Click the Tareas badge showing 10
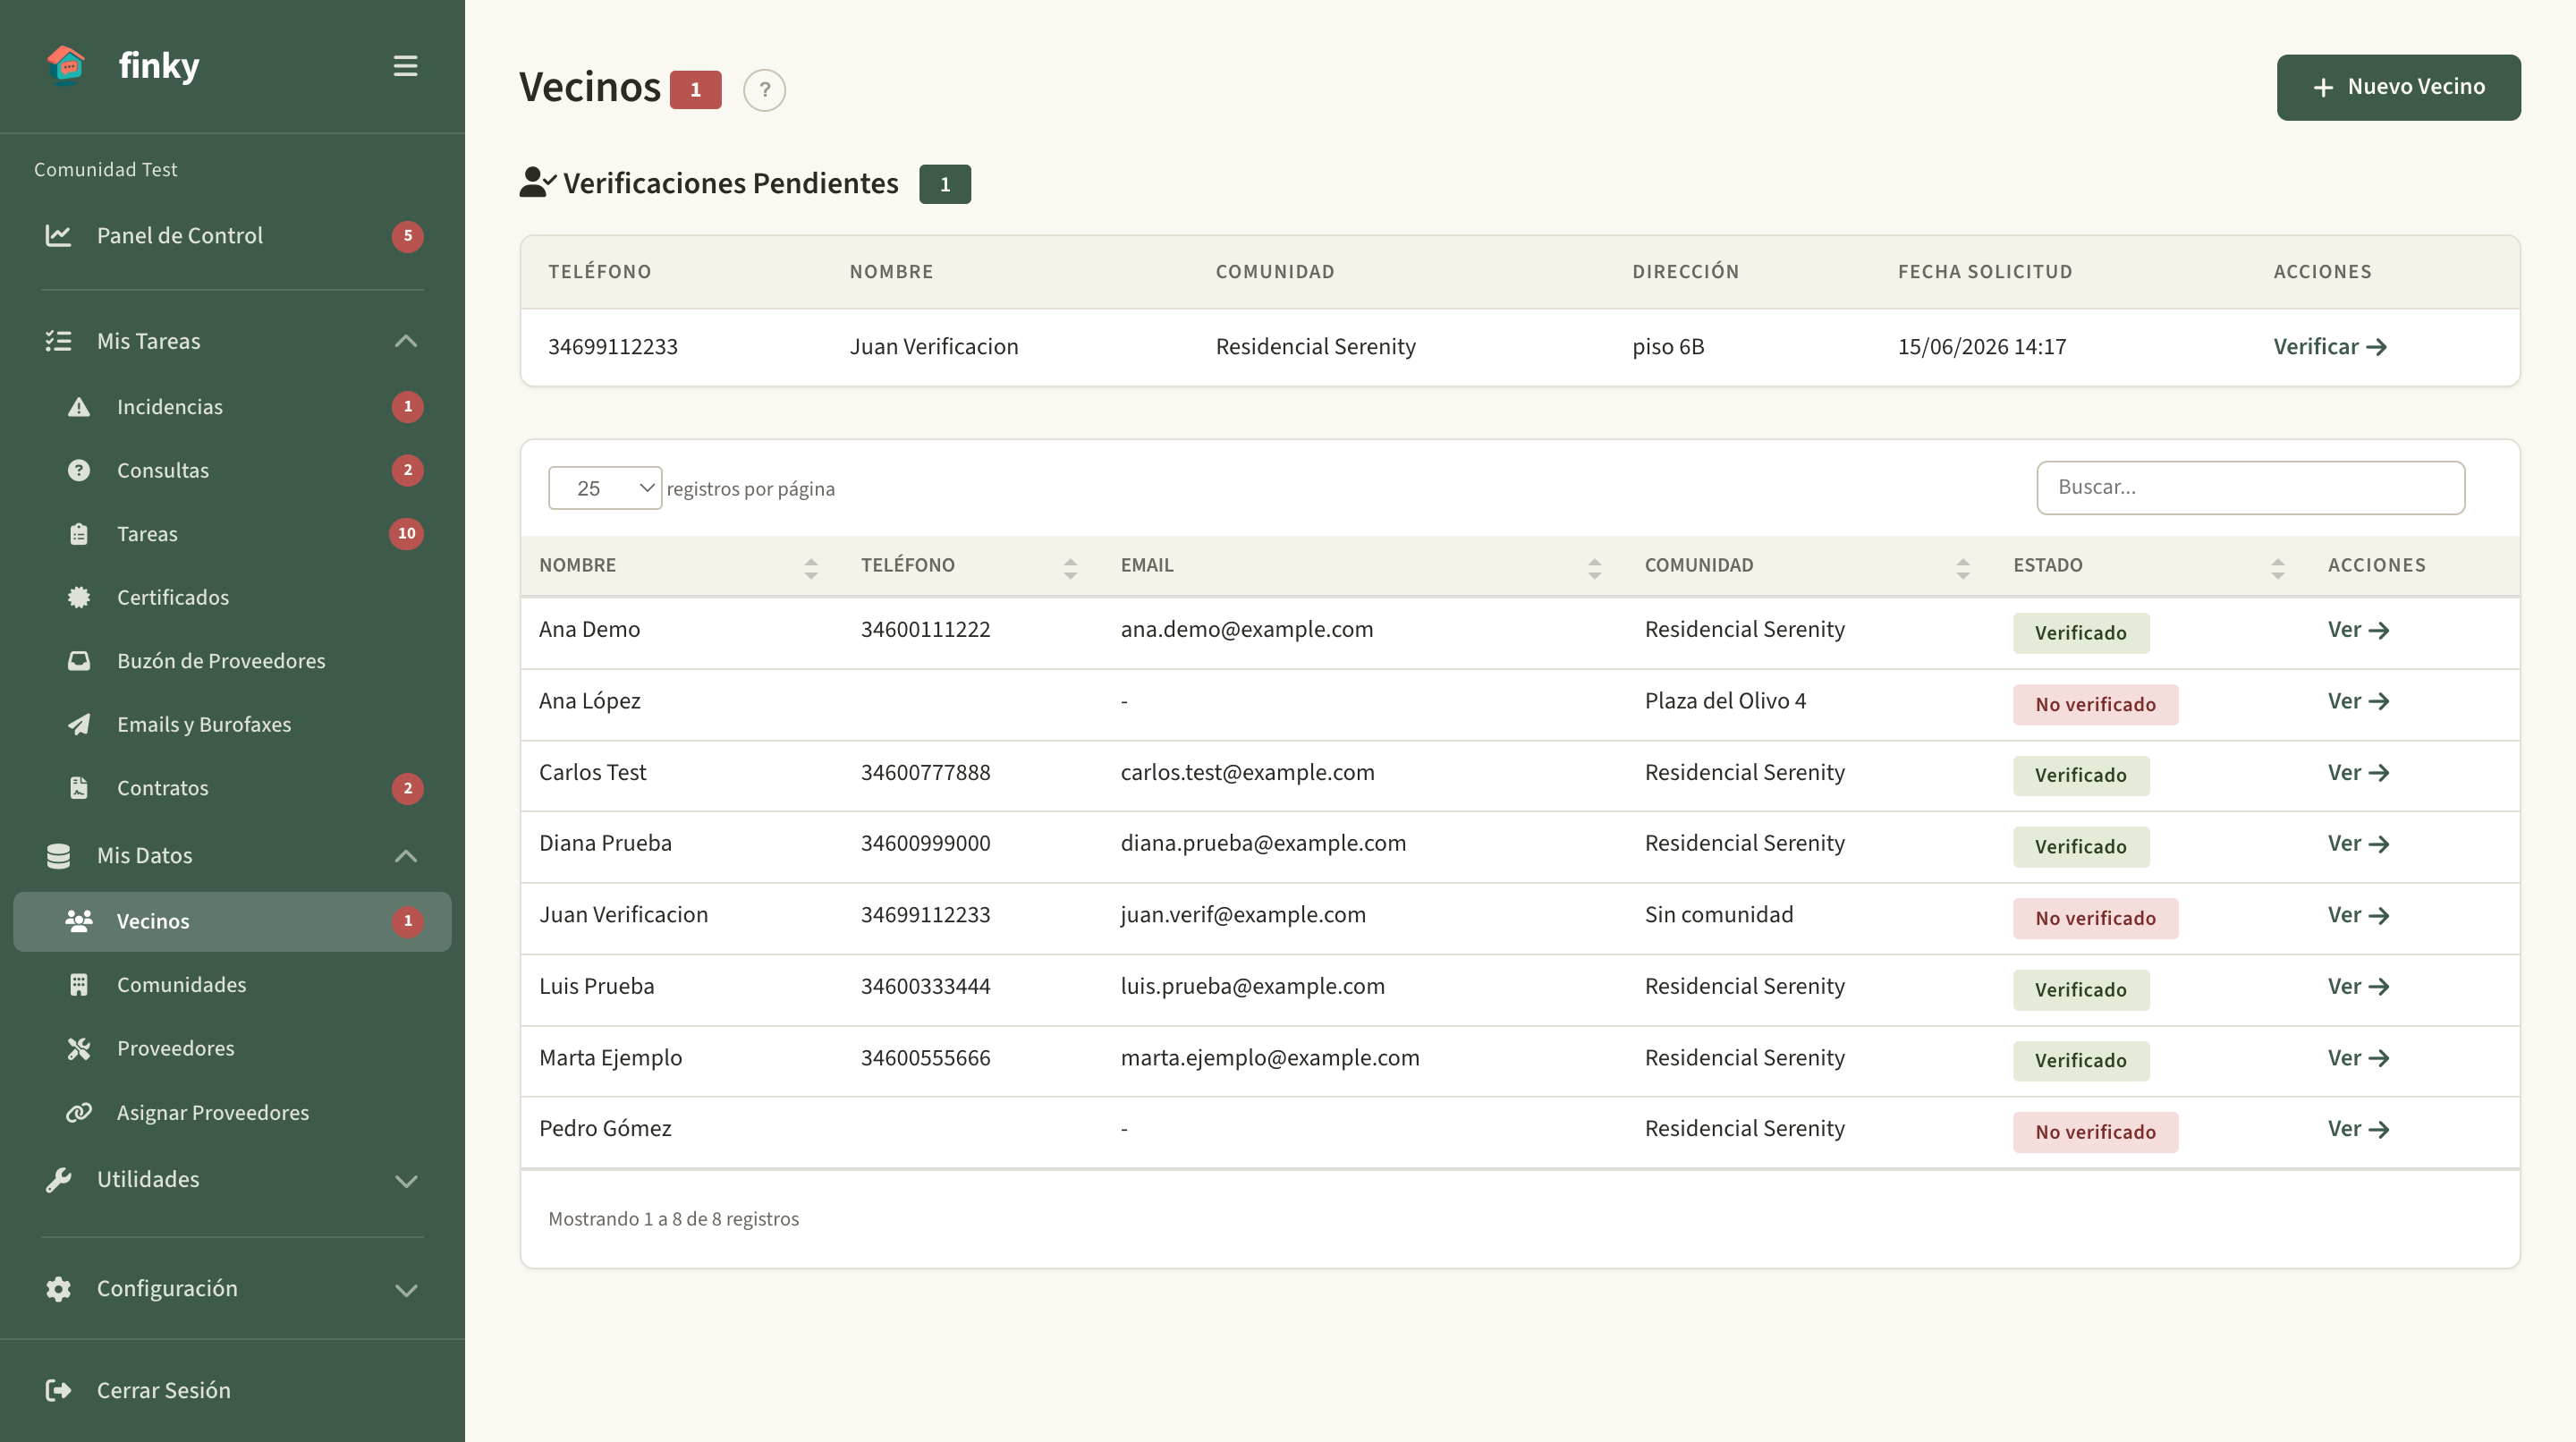 coord(406,534)
